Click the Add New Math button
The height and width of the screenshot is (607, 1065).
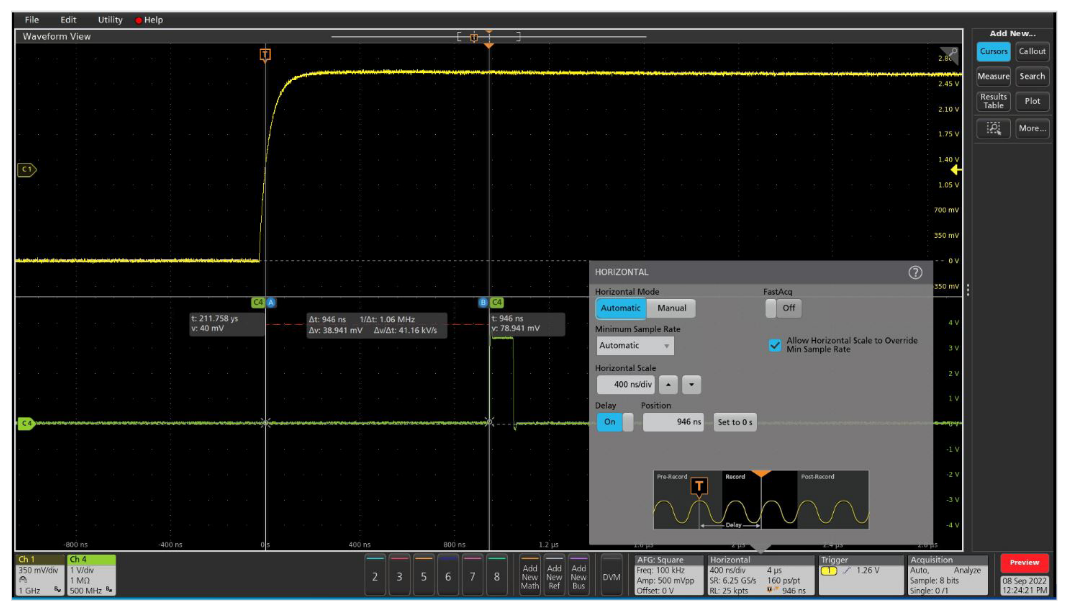tap(530, 576)
